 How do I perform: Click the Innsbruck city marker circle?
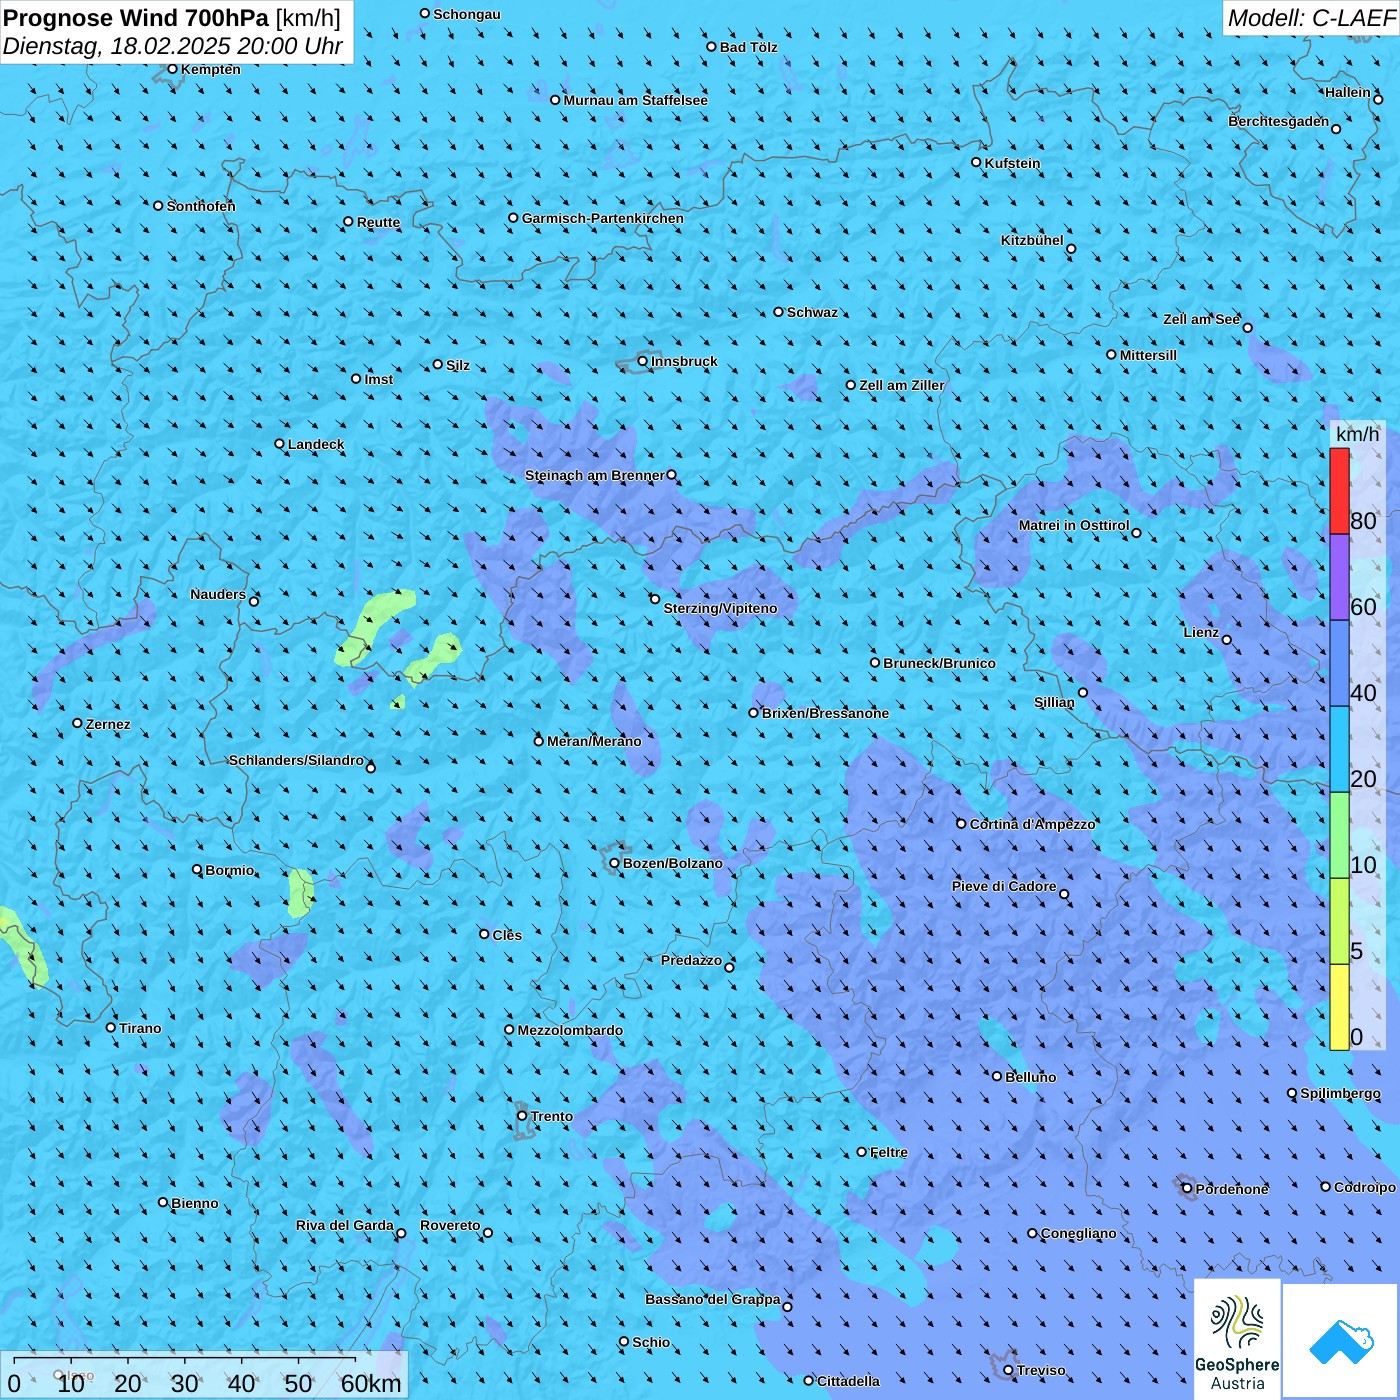pyautogui.click(x=643, y=361)
